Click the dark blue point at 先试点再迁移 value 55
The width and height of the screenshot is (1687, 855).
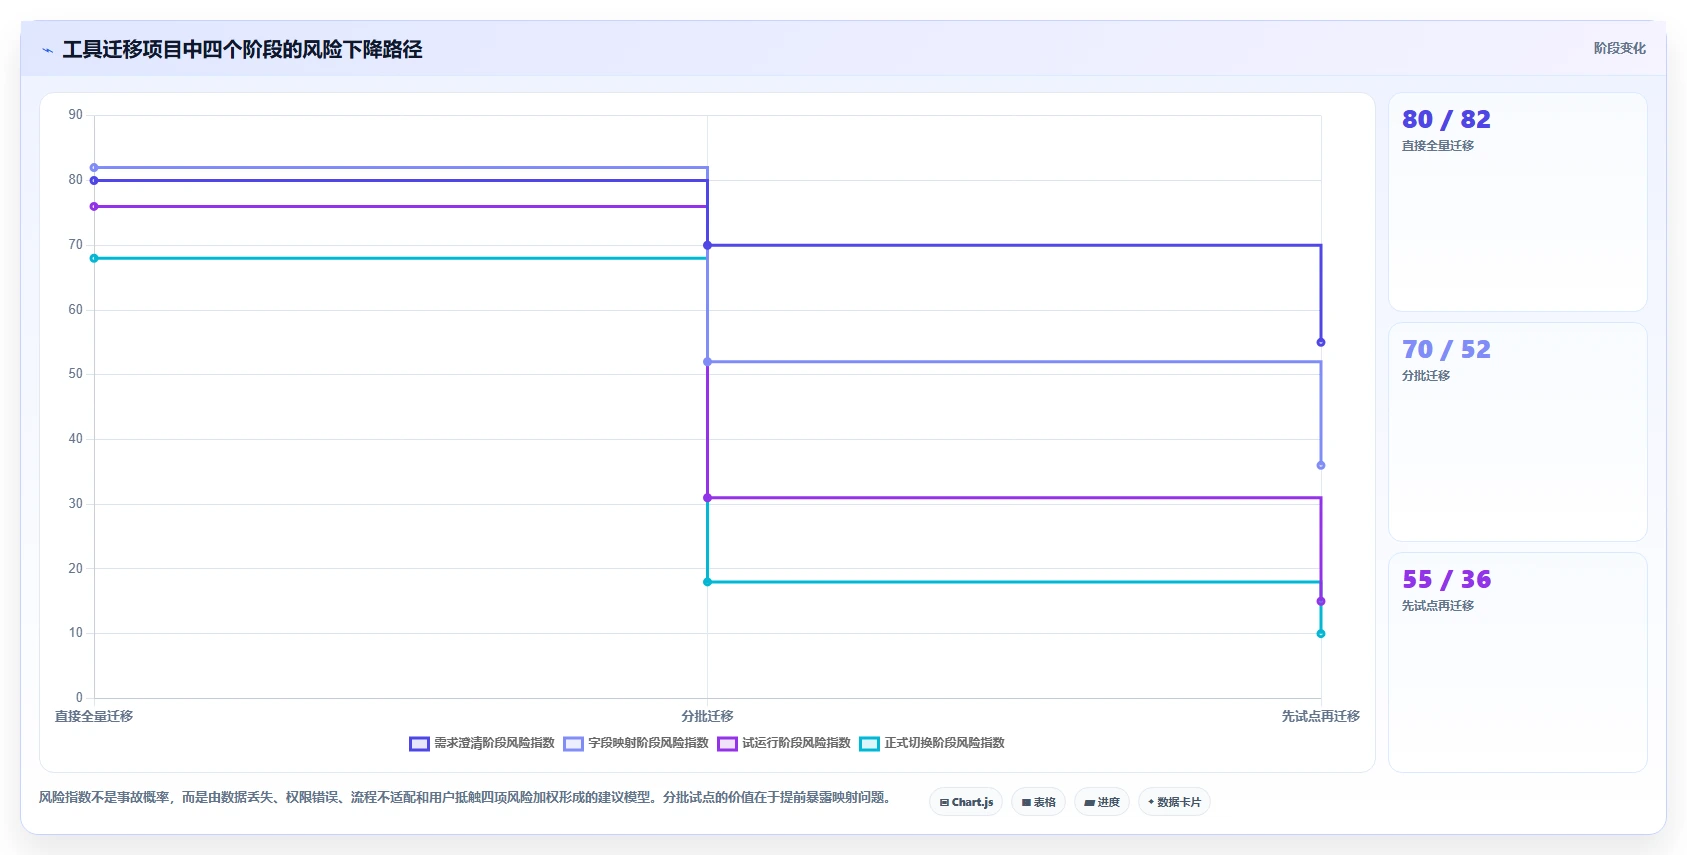[1321, 342]
